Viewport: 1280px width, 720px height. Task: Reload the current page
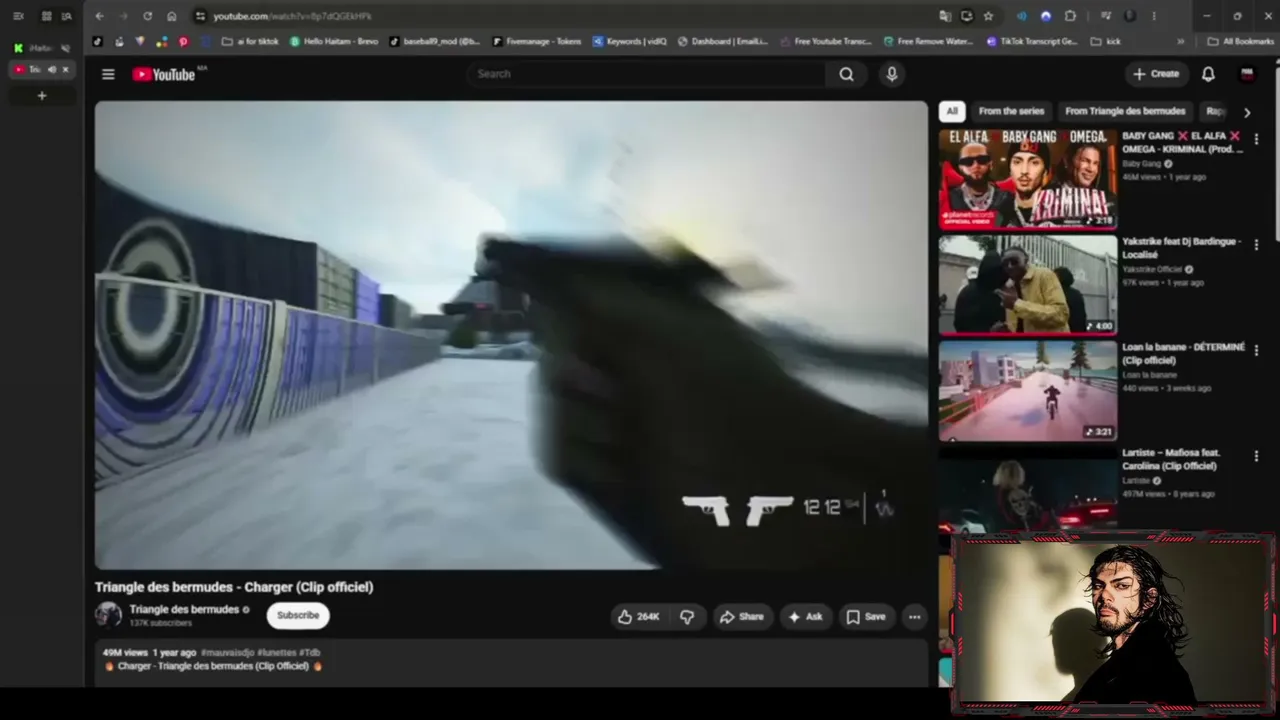tap(147, 16)
